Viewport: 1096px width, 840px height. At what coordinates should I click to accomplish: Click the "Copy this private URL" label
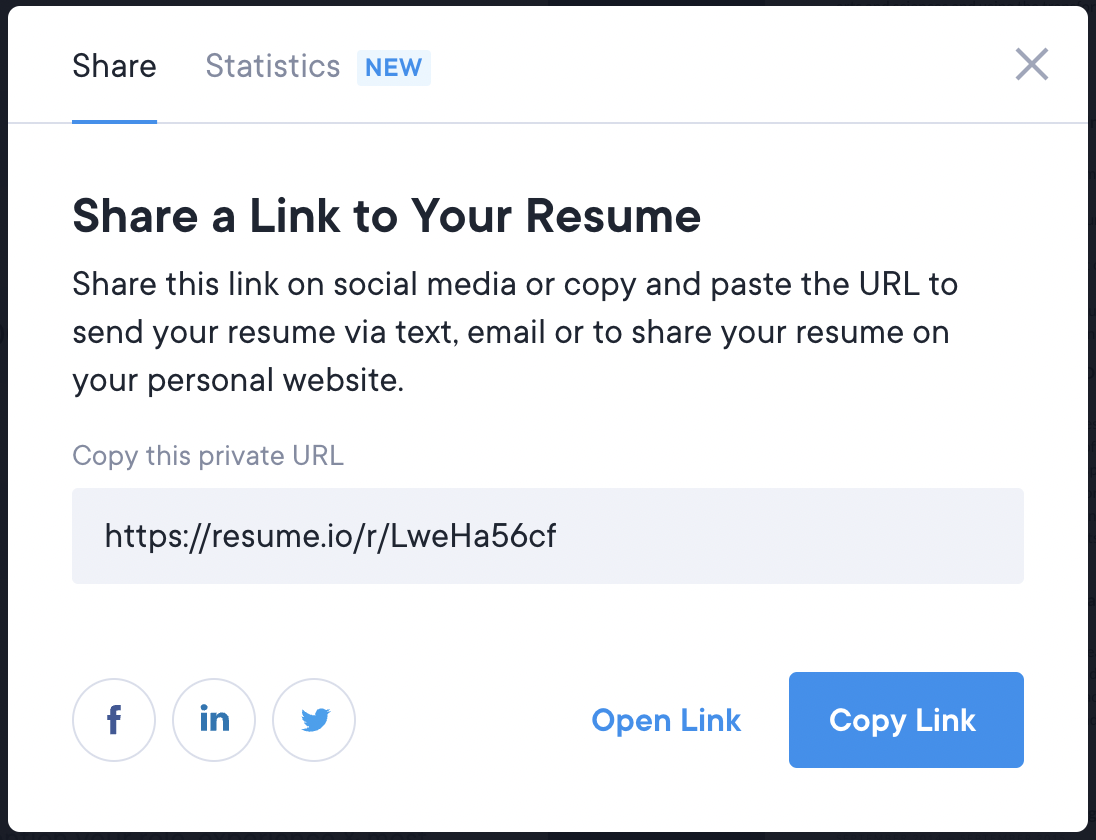[x=208, y=456]
